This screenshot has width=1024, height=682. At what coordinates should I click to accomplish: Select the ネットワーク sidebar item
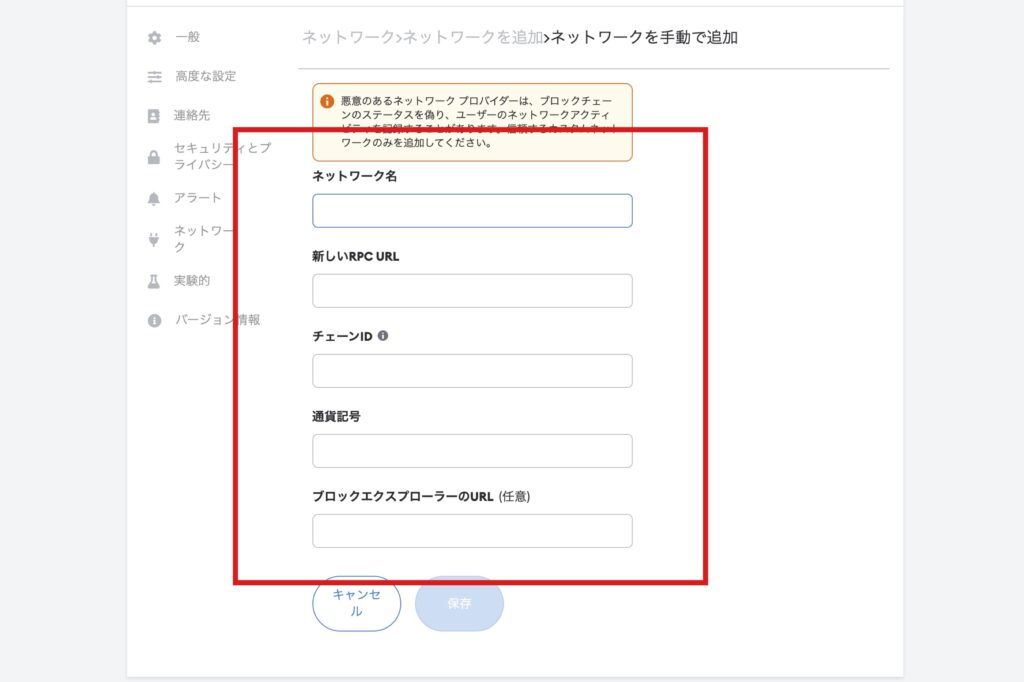click(203, 238)
